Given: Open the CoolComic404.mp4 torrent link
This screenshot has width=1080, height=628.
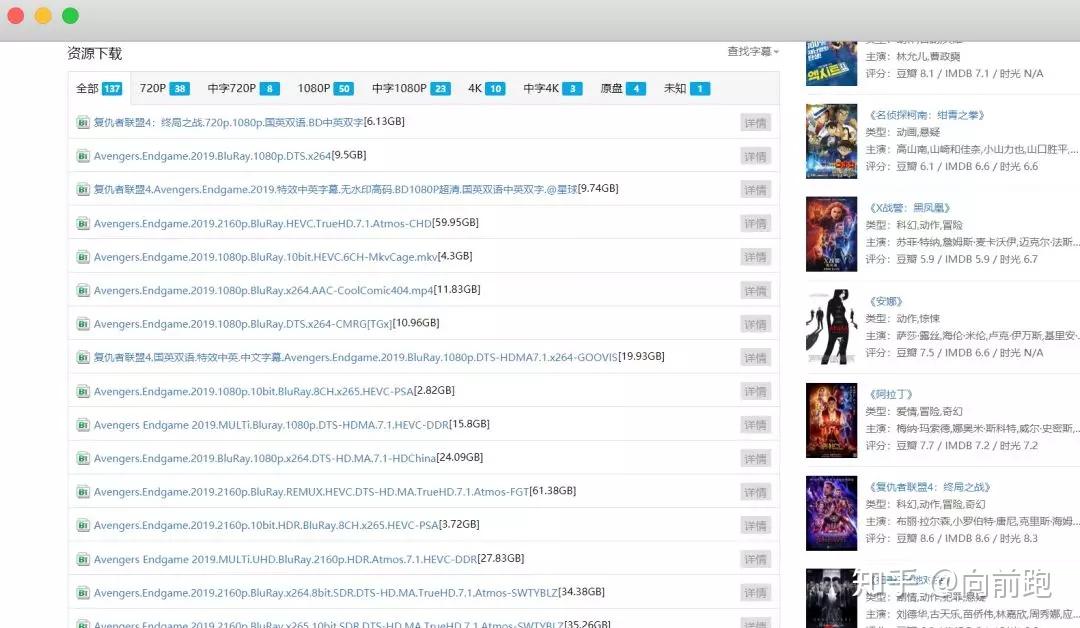Looking at the screenshot, I should [x=264, y=291].
